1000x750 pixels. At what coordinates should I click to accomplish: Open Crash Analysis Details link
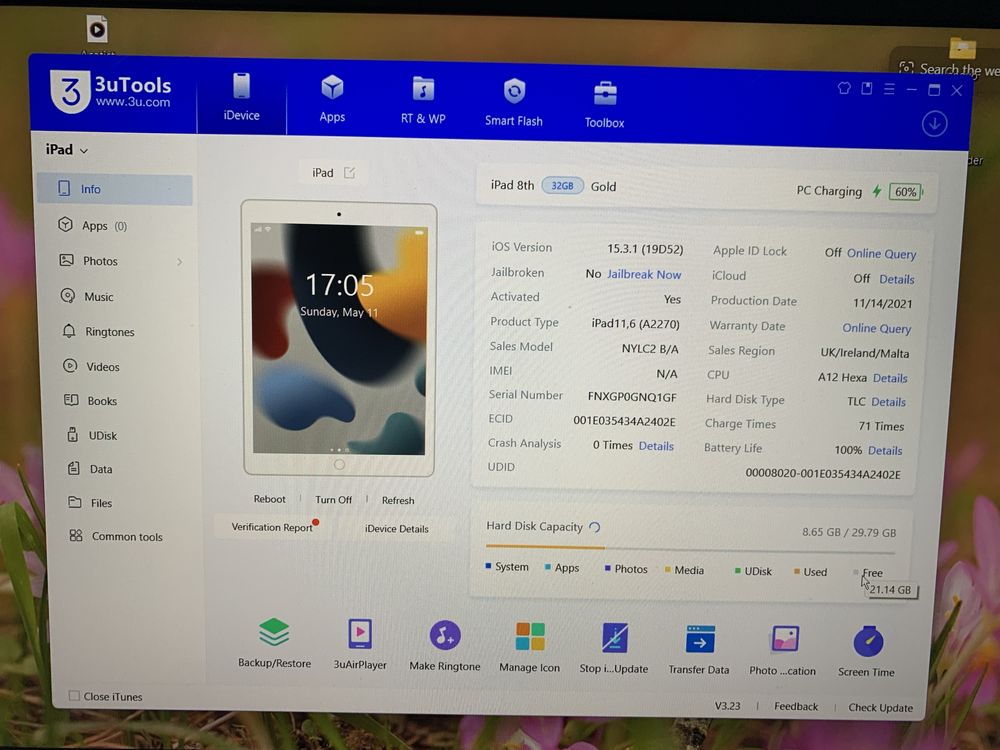pos(656,446)
